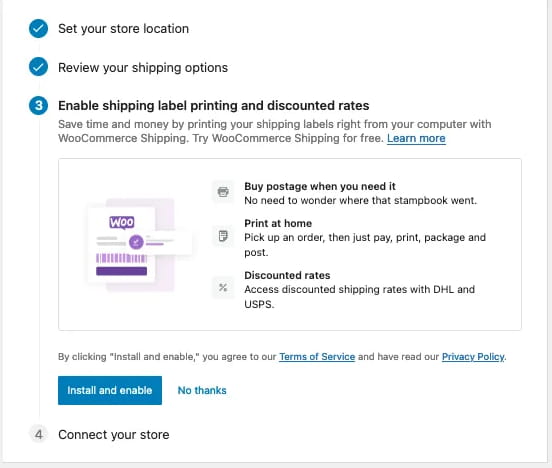This screenshot has width=552, height=468.
Task: Click the purple check circle in the illustration
Action: [x=136, y=242]
